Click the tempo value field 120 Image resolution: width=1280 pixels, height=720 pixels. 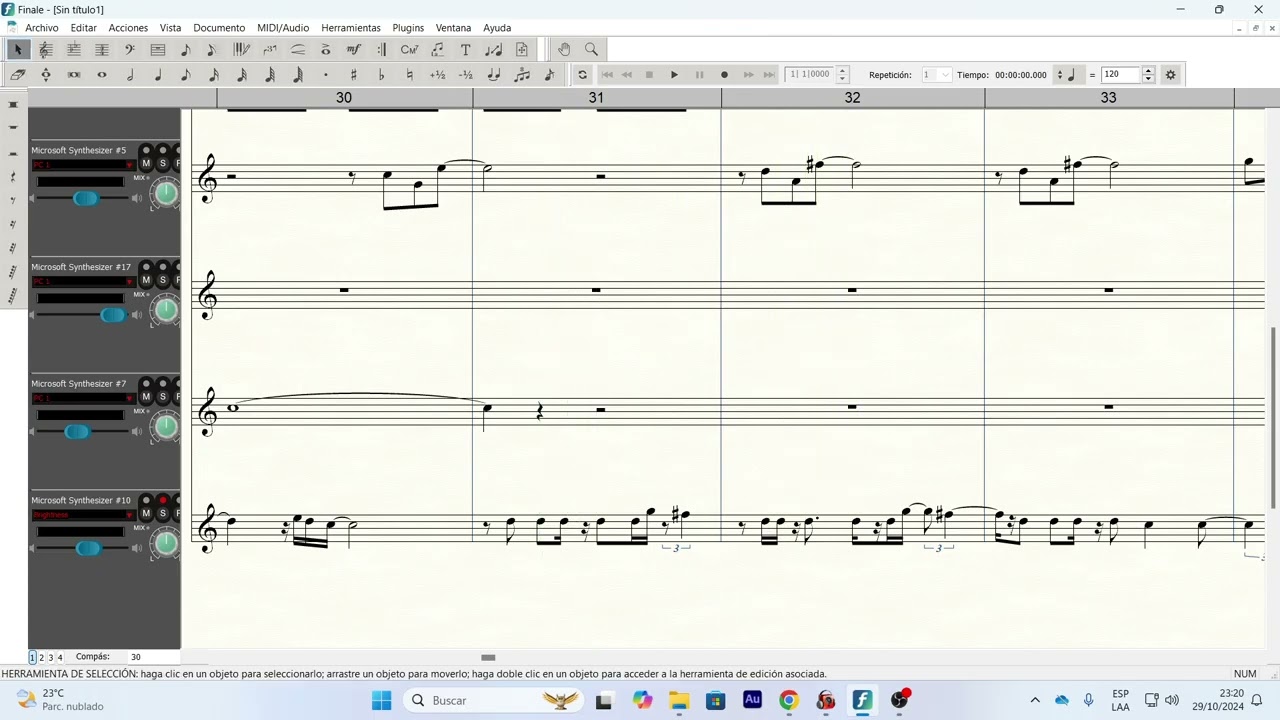pos(1121,75)
